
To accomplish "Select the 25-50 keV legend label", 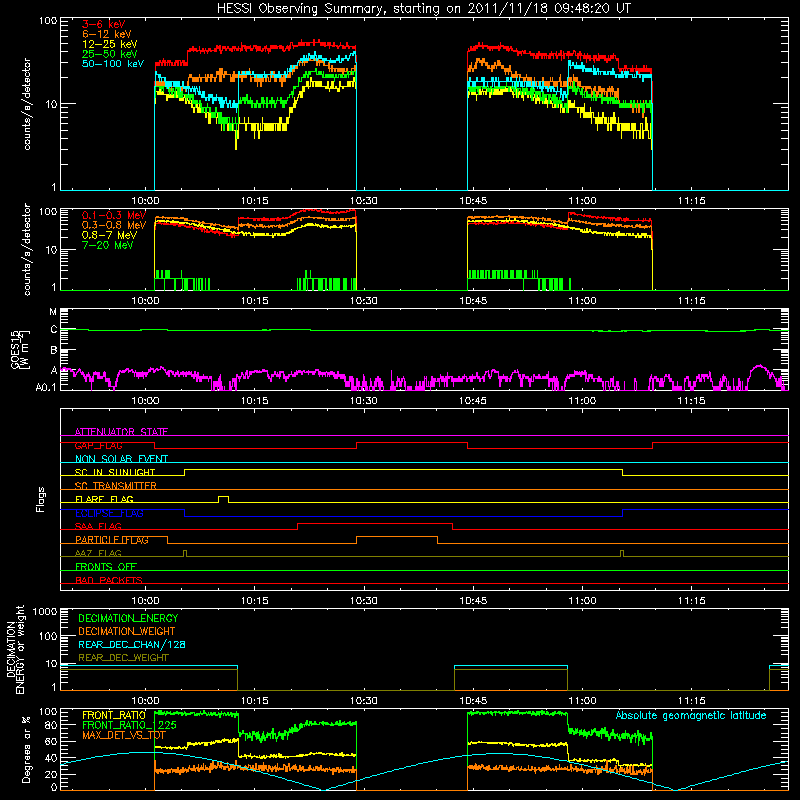I will coord(110,54).
